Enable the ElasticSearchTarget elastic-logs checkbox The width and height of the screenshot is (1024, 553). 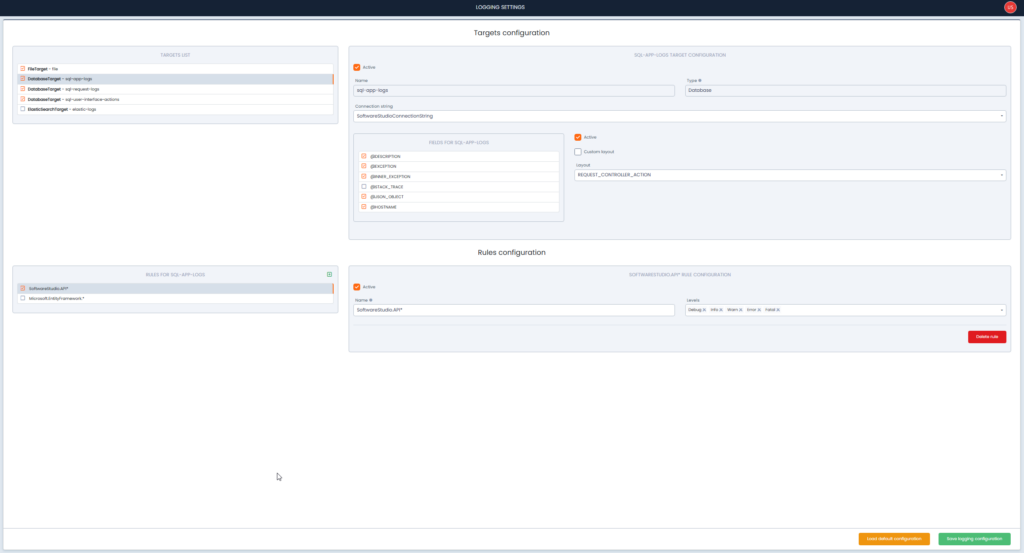coord(23,109)
